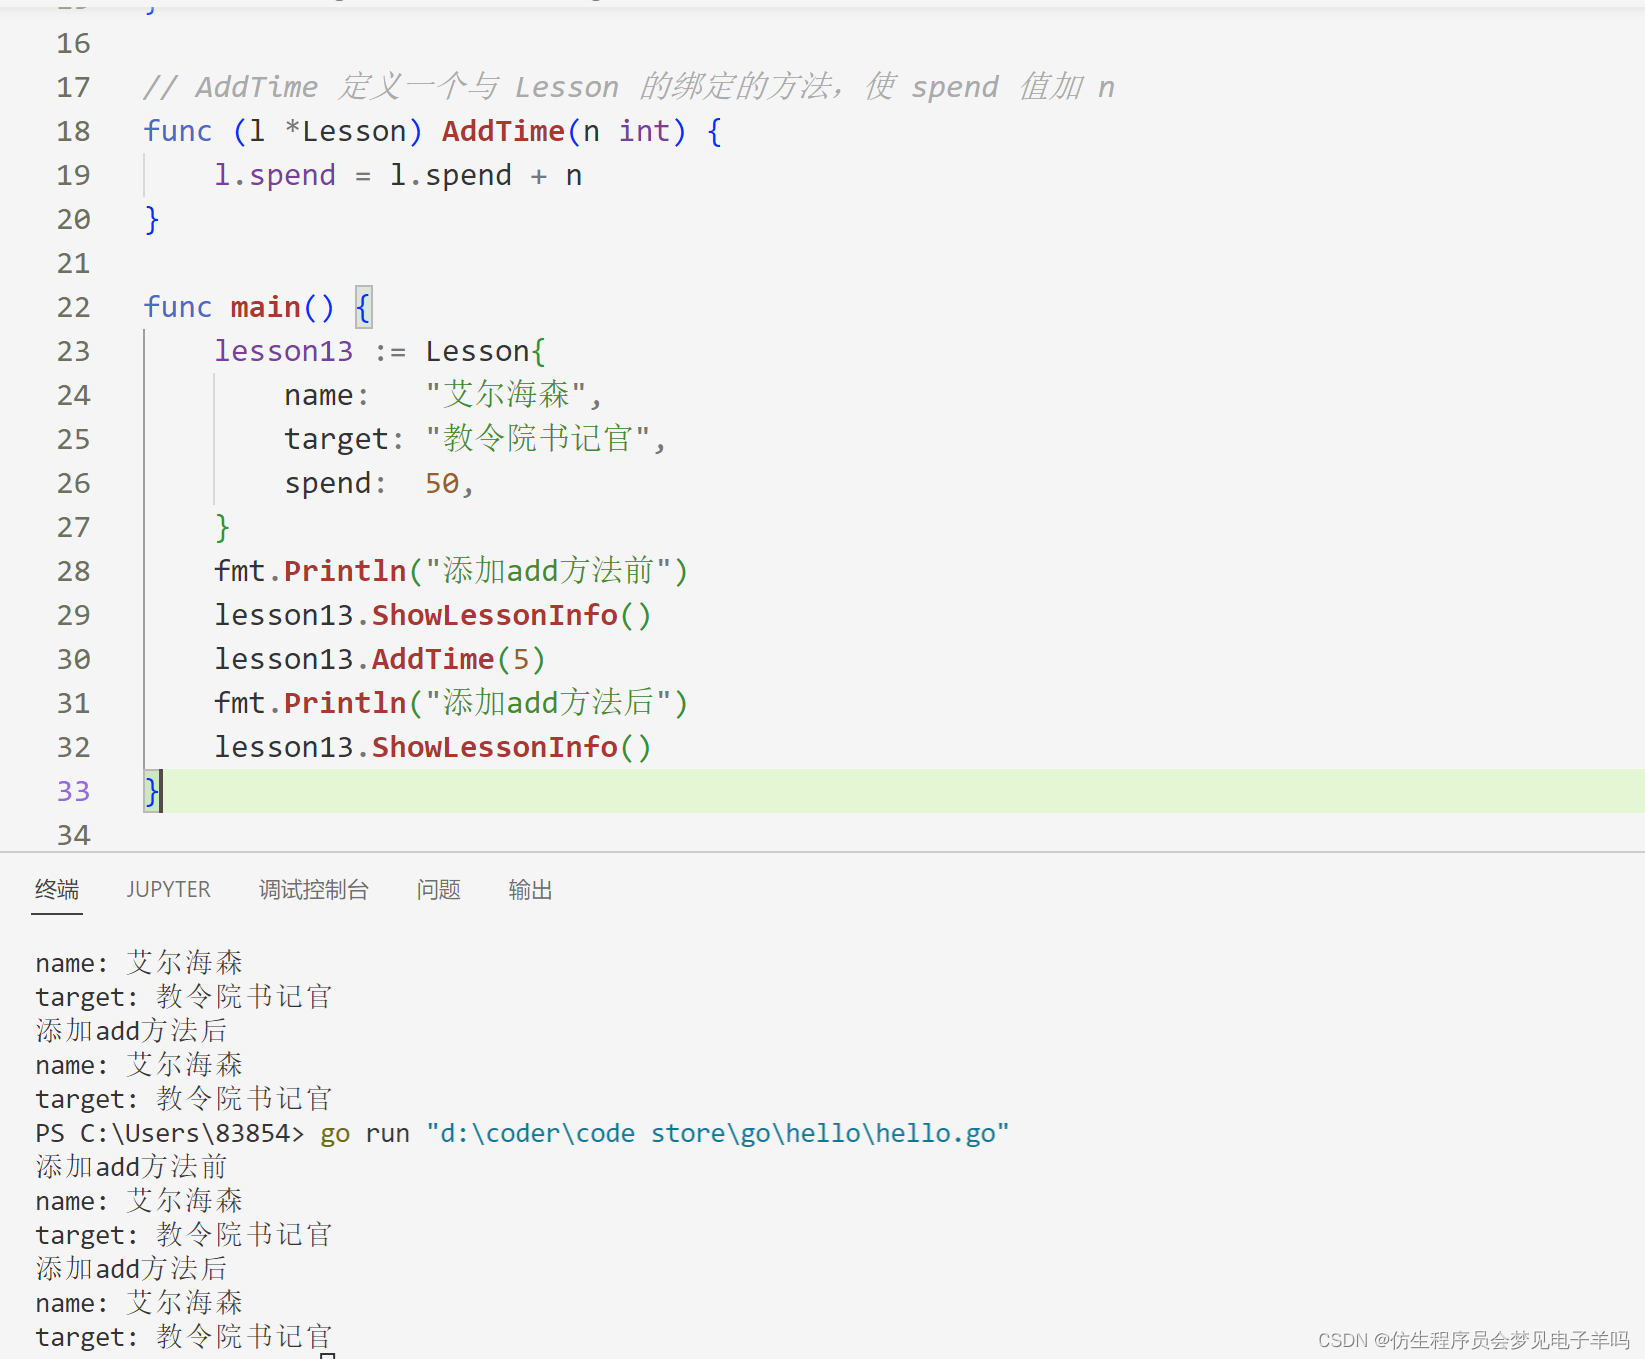Click line number 30 in the gutter
The height and width of the screenshot is (1359, 1645).
tap(73, 659)
